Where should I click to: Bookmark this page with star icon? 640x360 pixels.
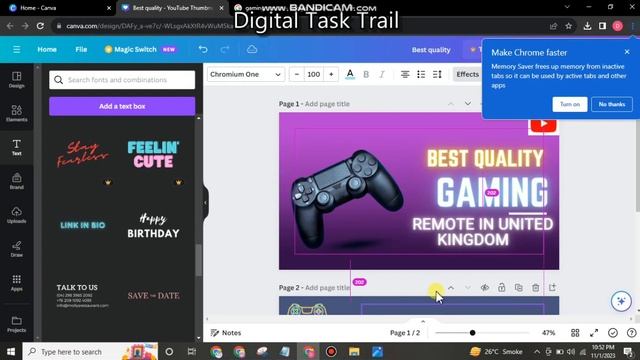point(569,26)
